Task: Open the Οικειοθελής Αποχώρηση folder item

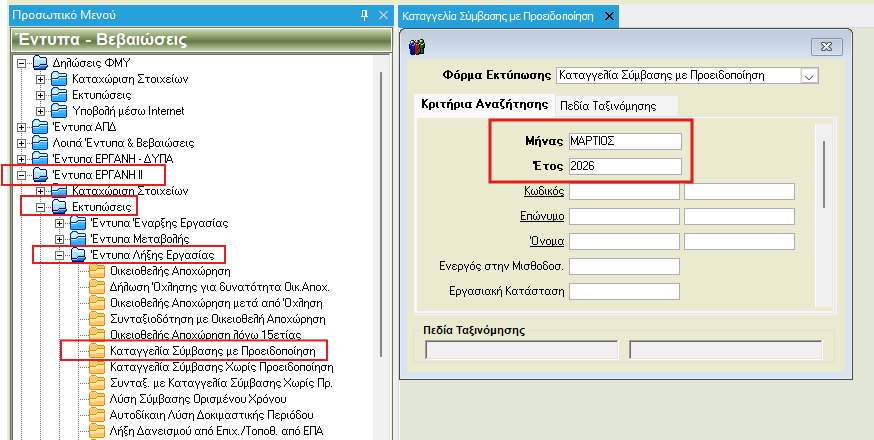Action: click(169, 271)
